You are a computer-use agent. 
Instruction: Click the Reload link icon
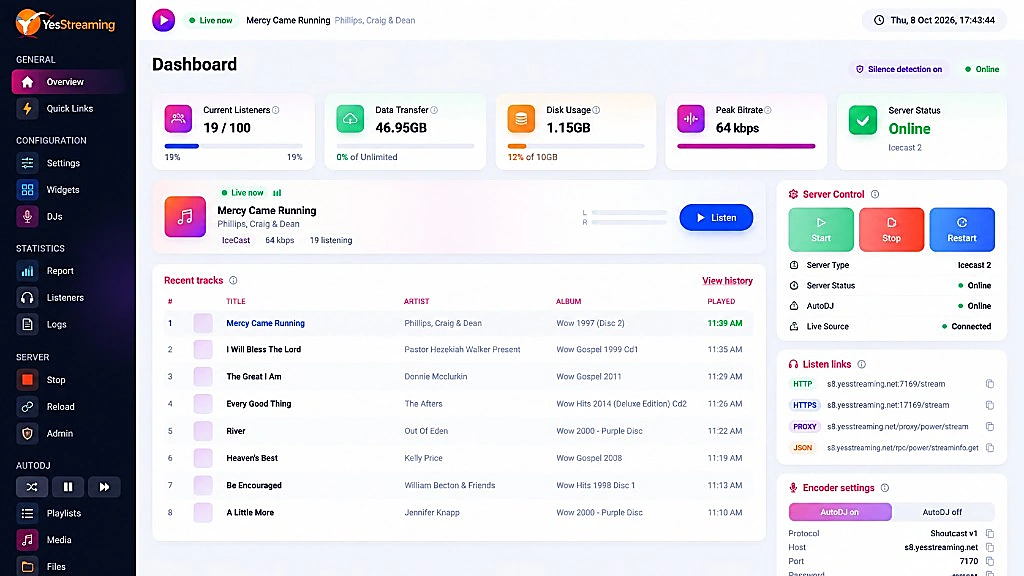[x=27, y=406]
